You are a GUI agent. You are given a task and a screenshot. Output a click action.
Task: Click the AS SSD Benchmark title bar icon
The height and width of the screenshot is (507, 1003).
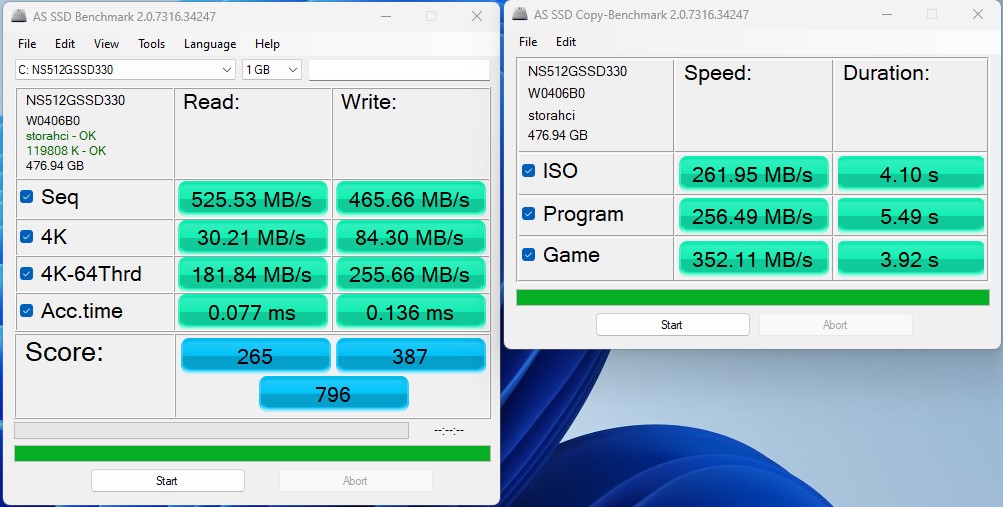click(20, 16)
